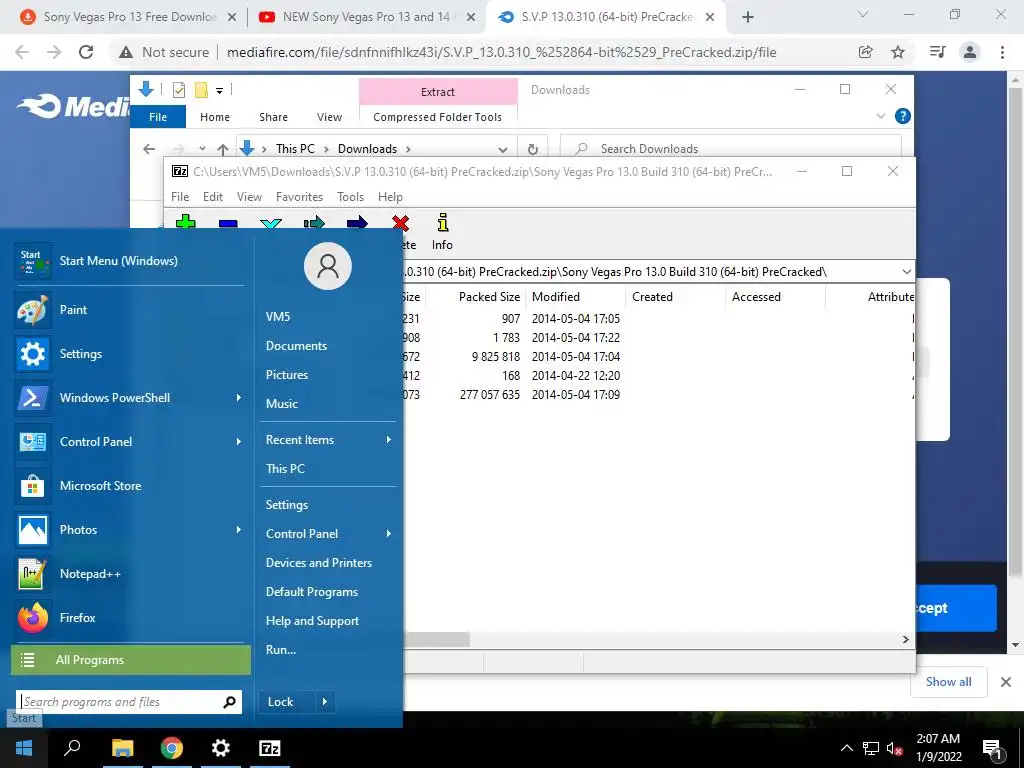Open the 7-Zip Info icon

click(442, 223)
